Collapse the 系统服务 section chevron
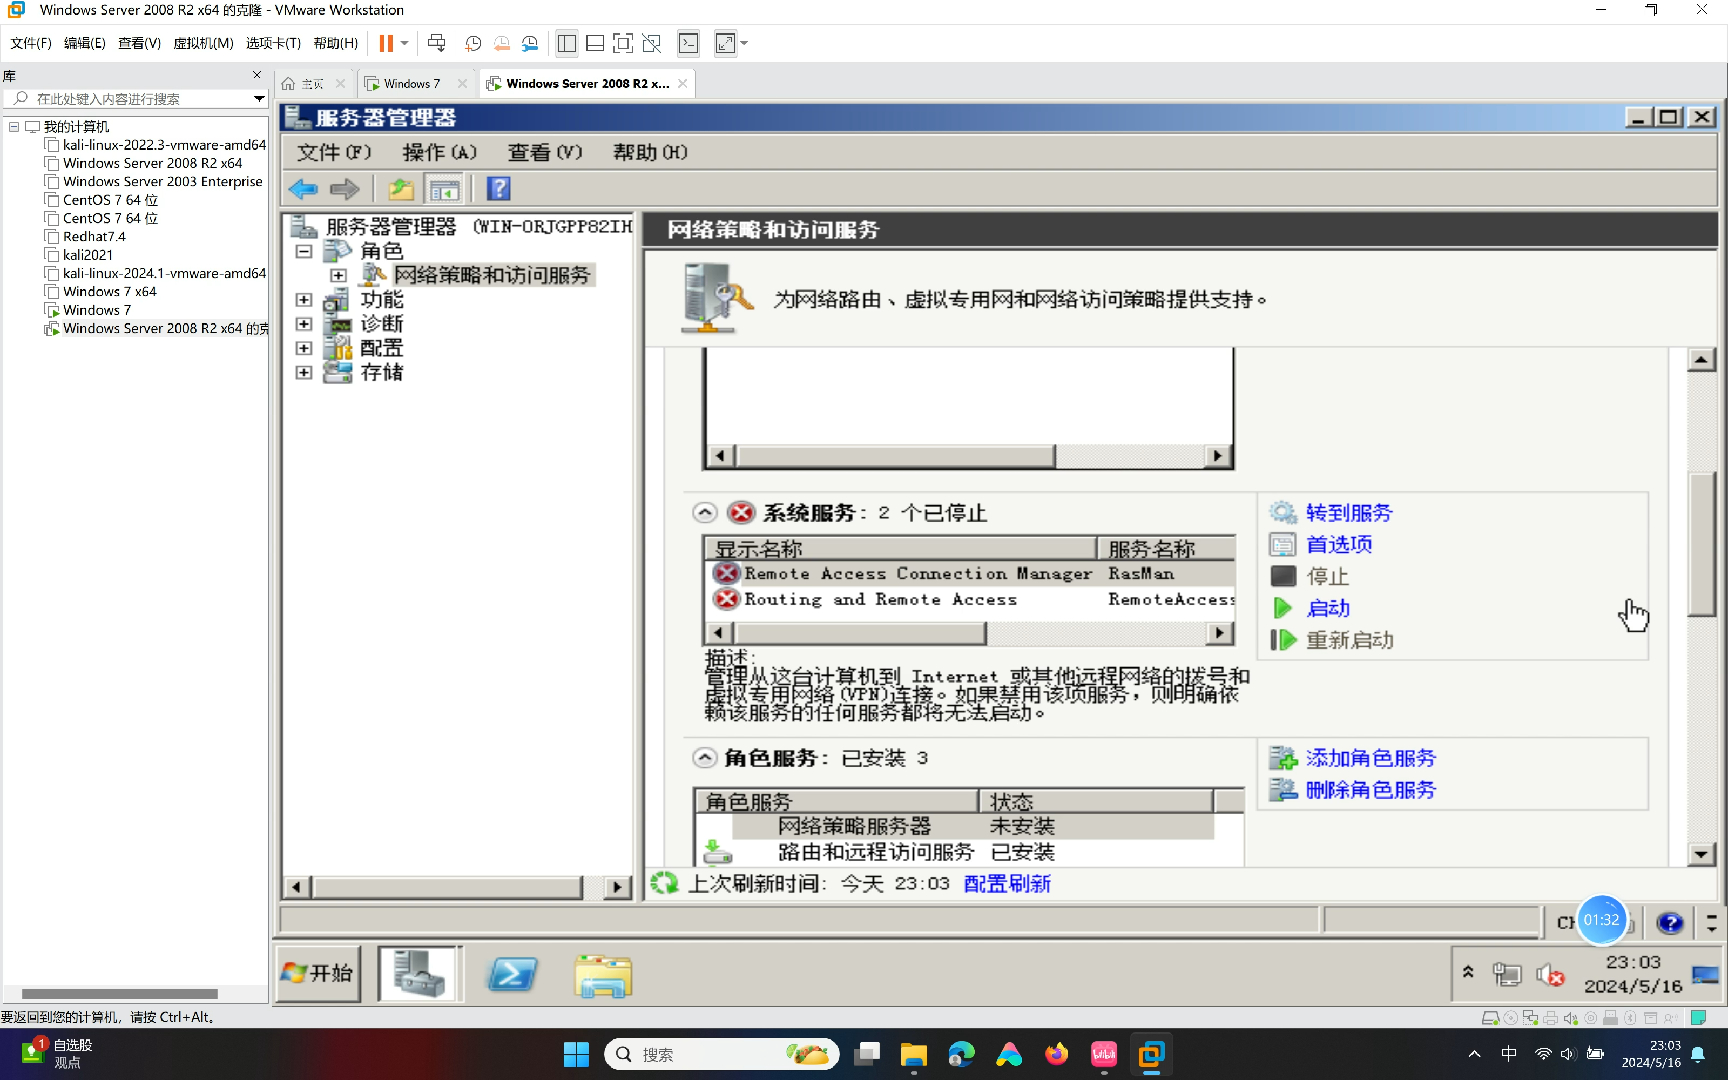The image size is (1728, 1080). tap(704, 511)
